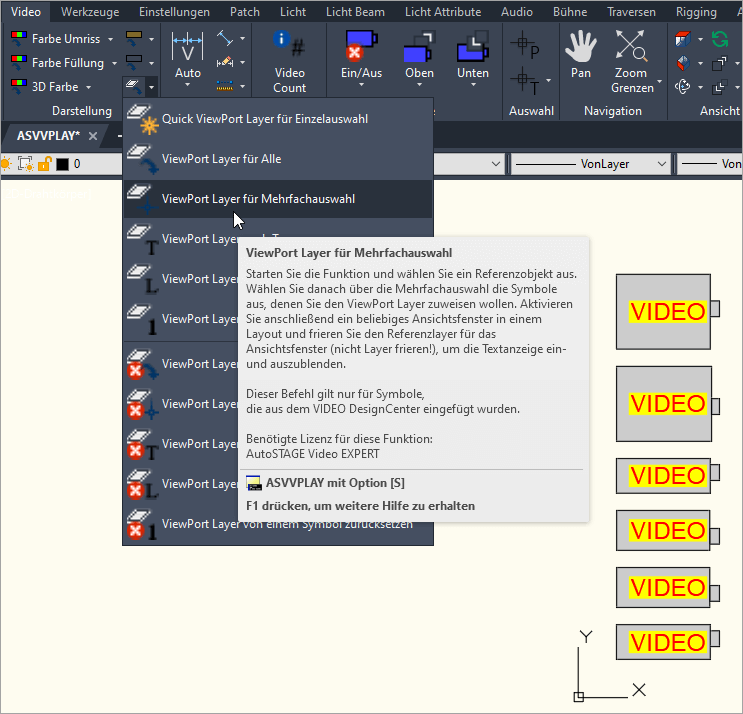Click the Auto dimension tool icon
This screenshot has width=743, height=714.
point(187,50)
